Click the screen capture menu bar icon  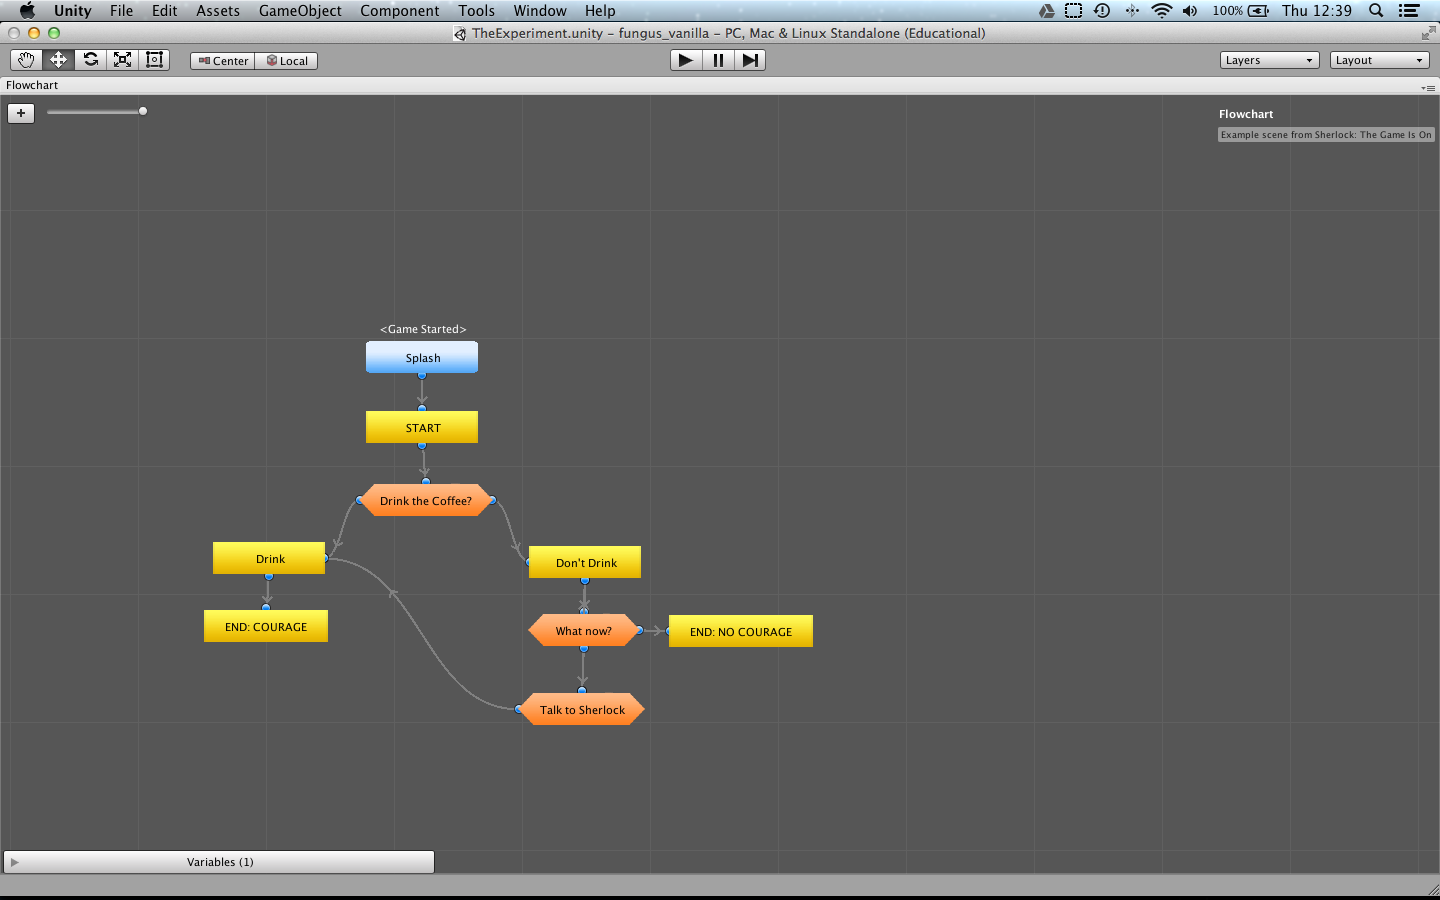click(1073, 11)
